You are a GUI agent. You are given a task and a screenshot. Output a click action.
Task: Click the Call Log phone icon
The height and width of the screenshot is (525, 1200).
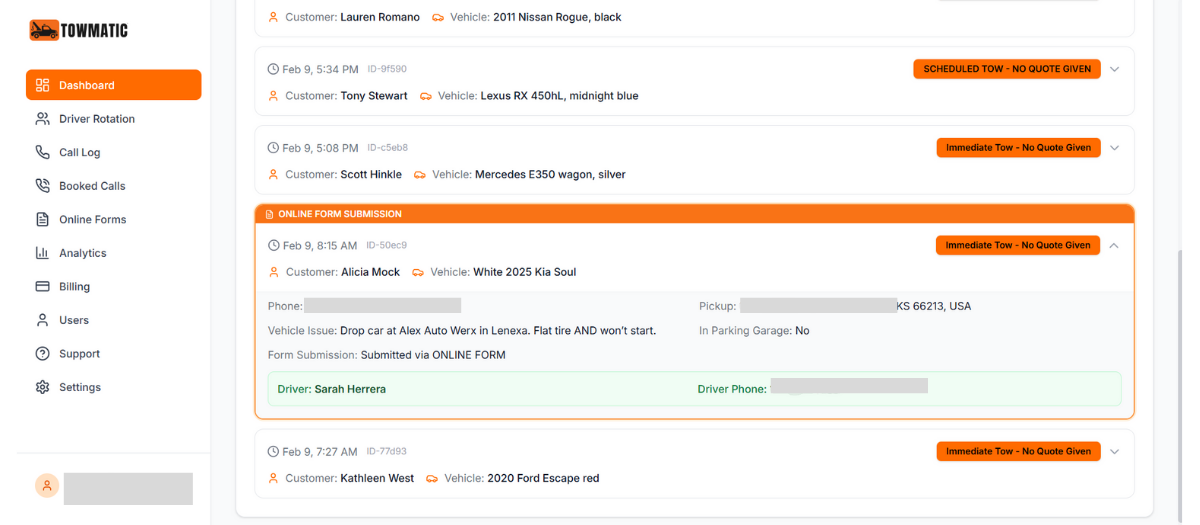42,152
